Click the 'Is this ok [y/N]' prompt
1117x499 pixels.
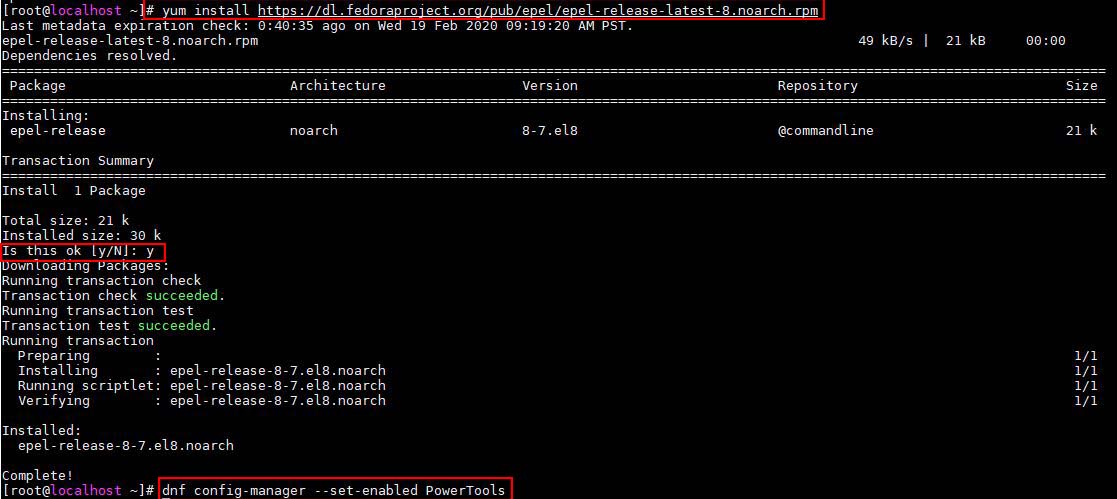78,251
